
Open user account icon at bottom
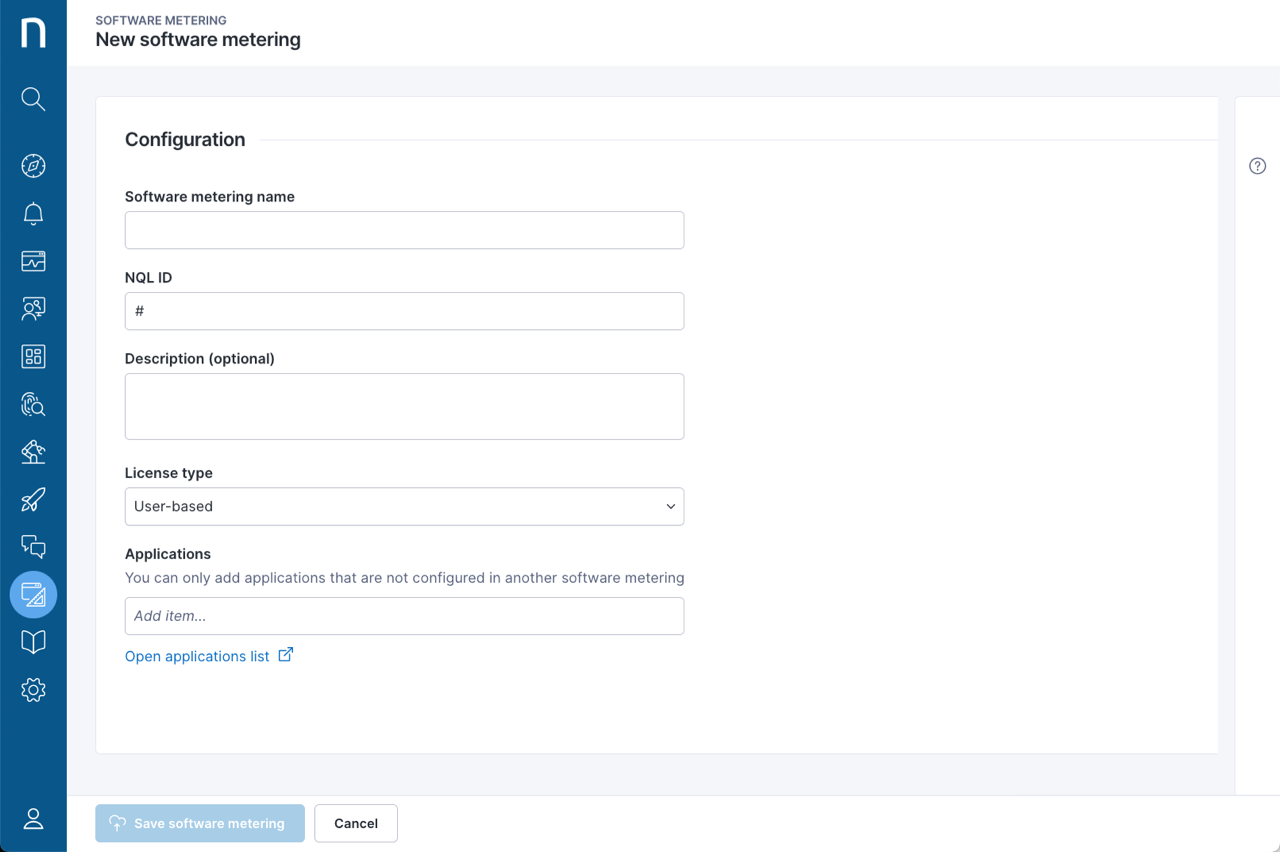(33, 819)
